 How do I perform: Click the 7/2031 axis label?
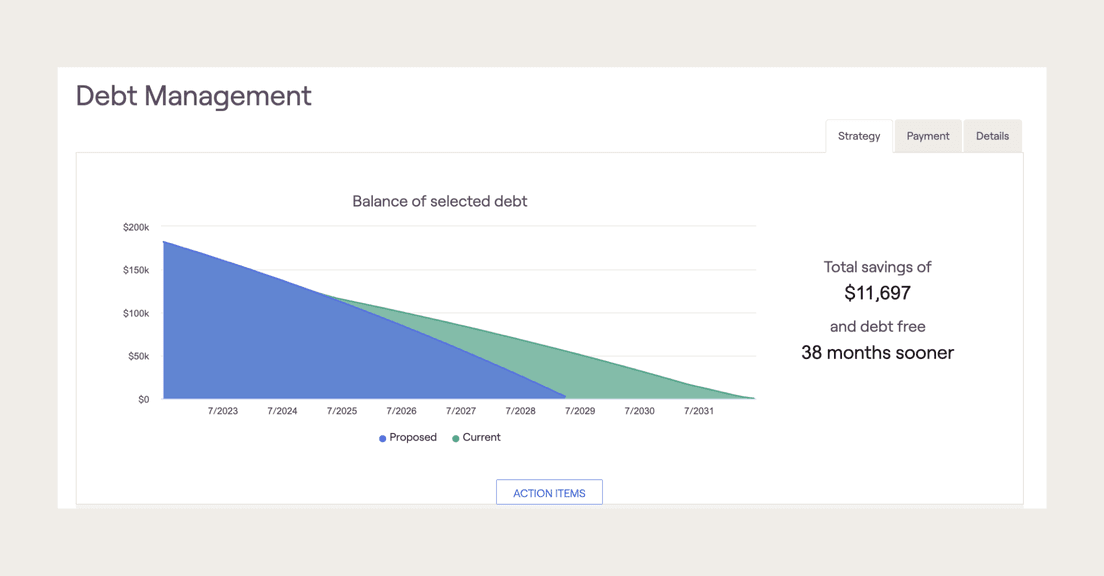[697, 410]
